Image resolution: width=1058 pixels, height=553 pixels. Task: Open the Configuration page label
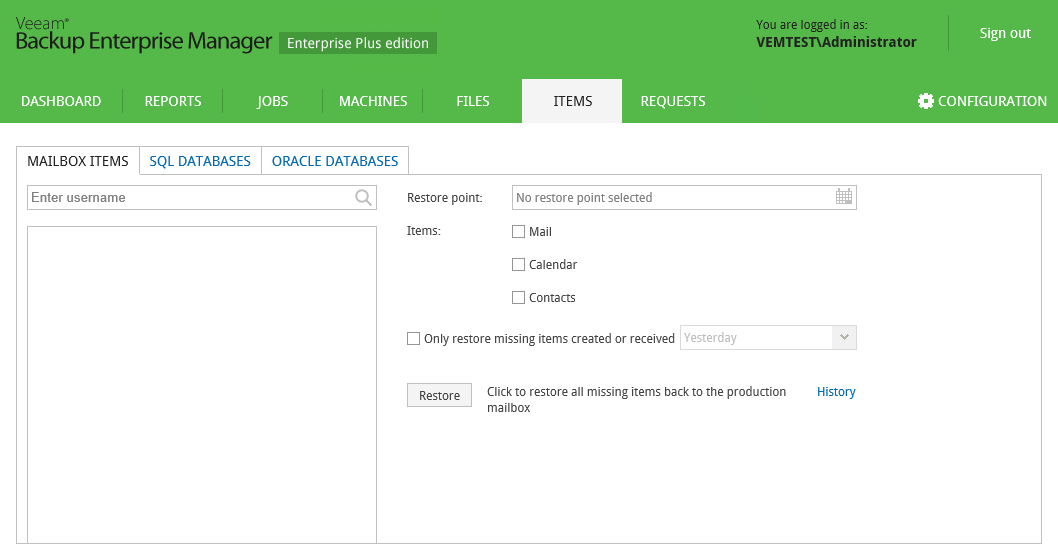tap(992, 101)
